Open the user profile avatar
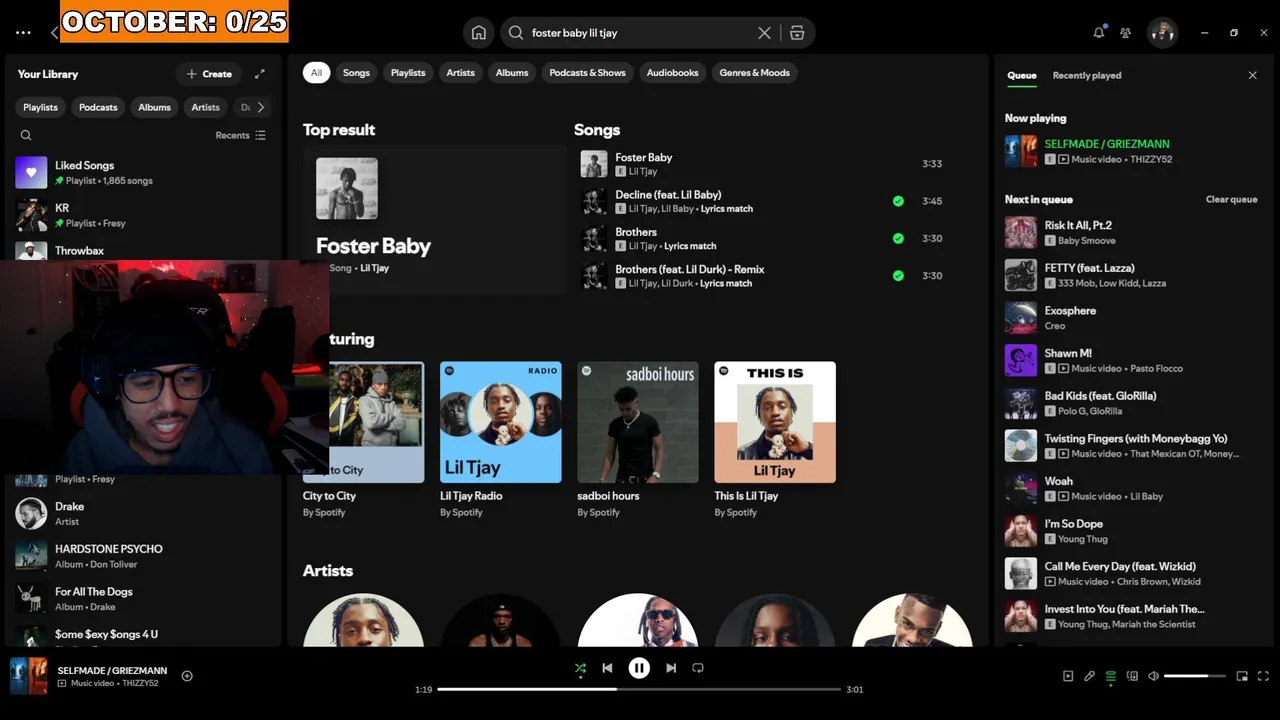This screenshot has height=720, width=1280. click(1162, 33)
